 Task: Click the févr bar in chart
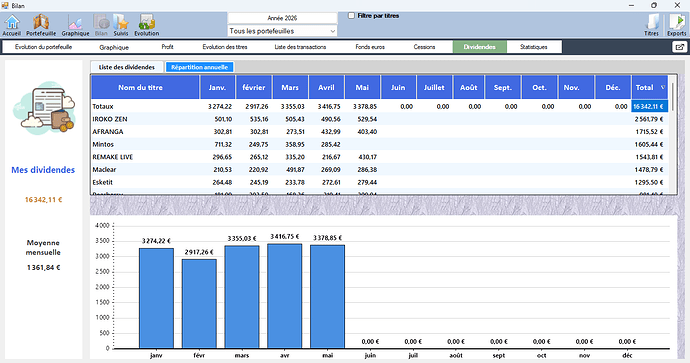click(x=199, y=304)
